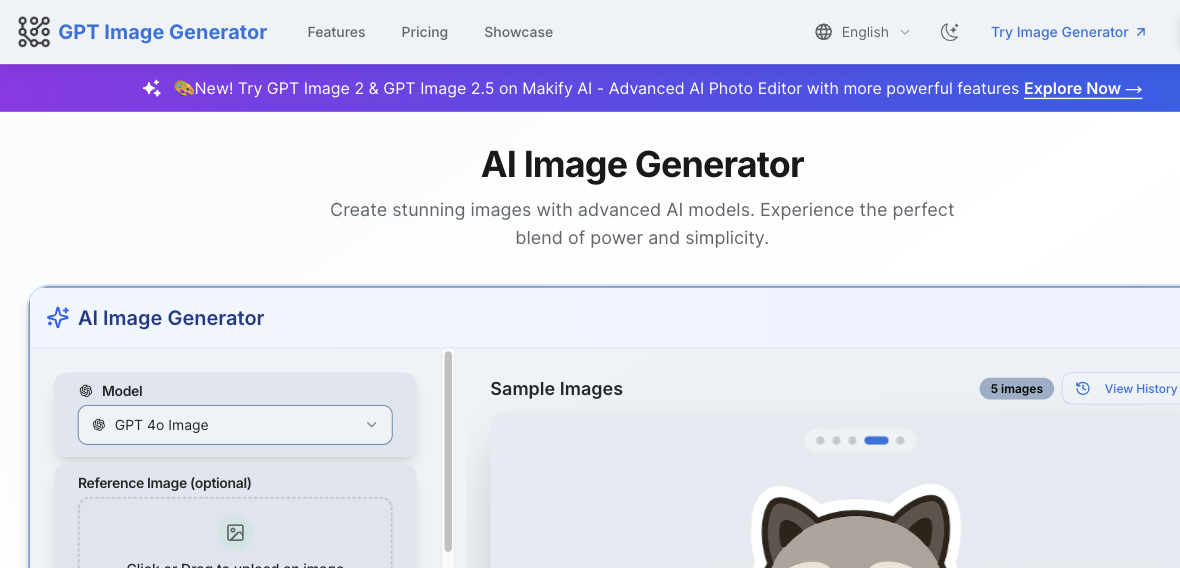Open the Features menu item
Image resolution: width=1180 pixels, height=568 pixels.
click(336, 32)
